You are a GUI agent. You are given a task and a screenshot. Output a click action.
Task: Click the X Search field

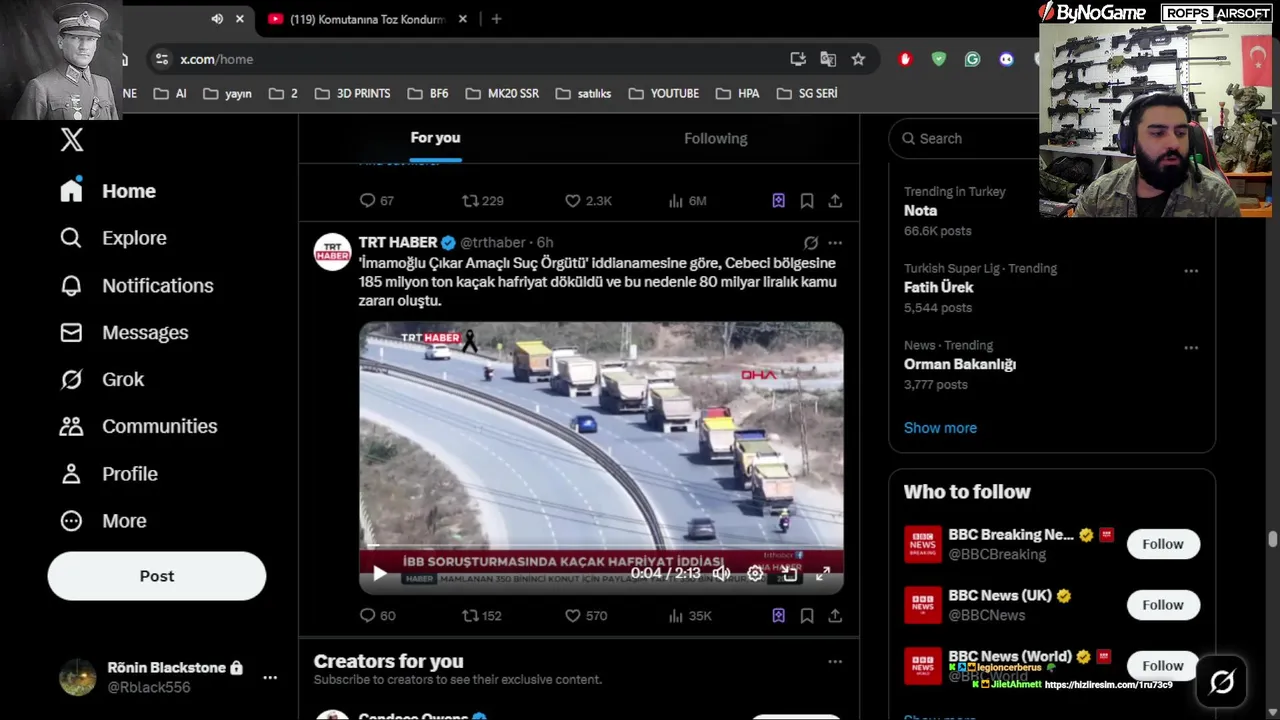click(x=962, y=139)
